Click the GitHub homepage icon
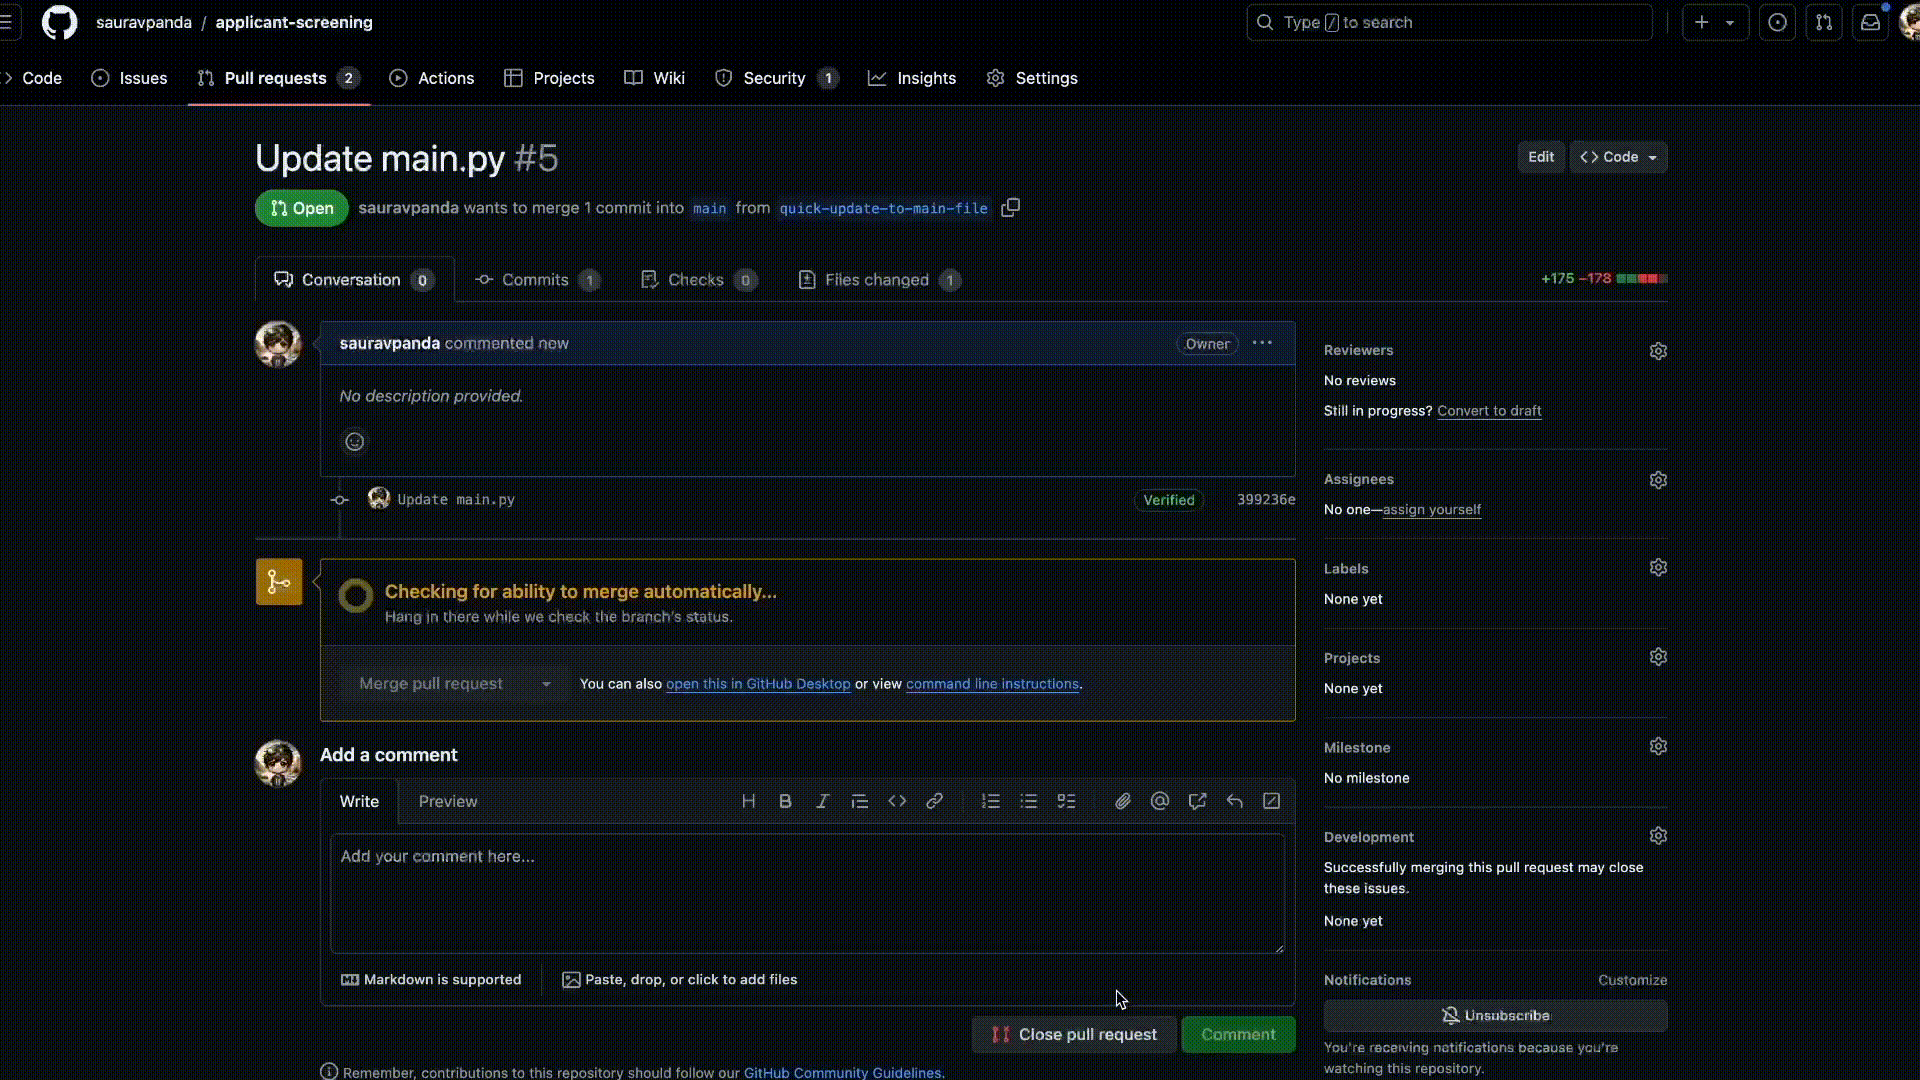This screenshot has height=1080, width=1920. pos(59,22)
